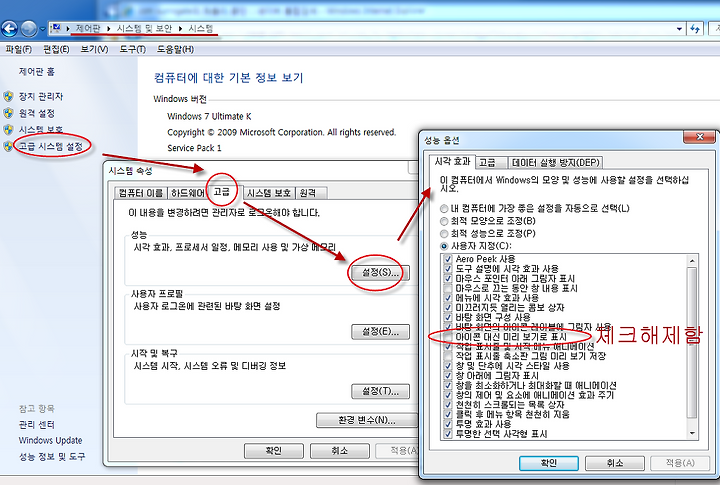Open the Windows Update link
The image size is (720, 485).
click(50, 440)
